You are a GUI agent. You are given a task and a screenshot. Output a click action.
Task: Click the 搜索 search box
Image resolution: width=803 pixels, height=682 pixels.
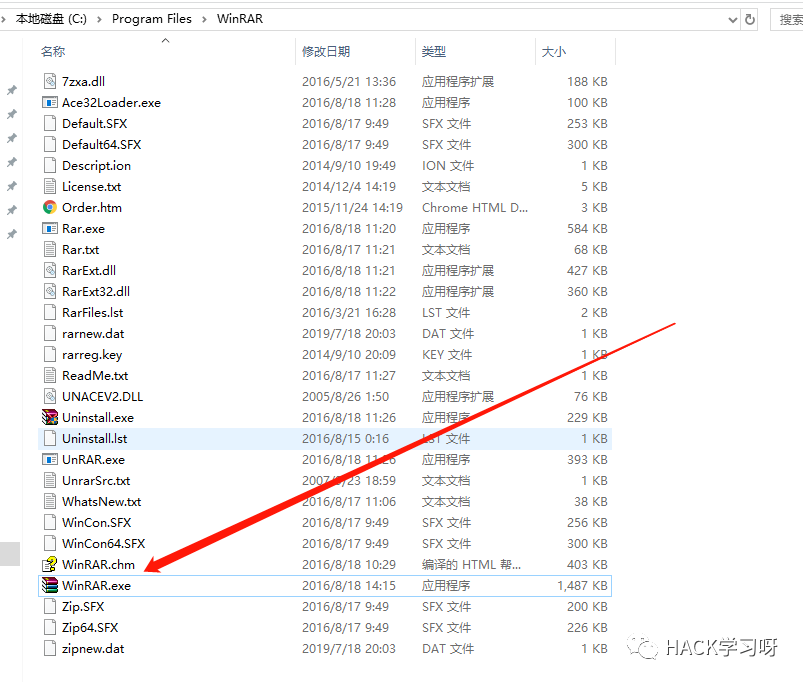pyautogui.click(x=787, y=20)
